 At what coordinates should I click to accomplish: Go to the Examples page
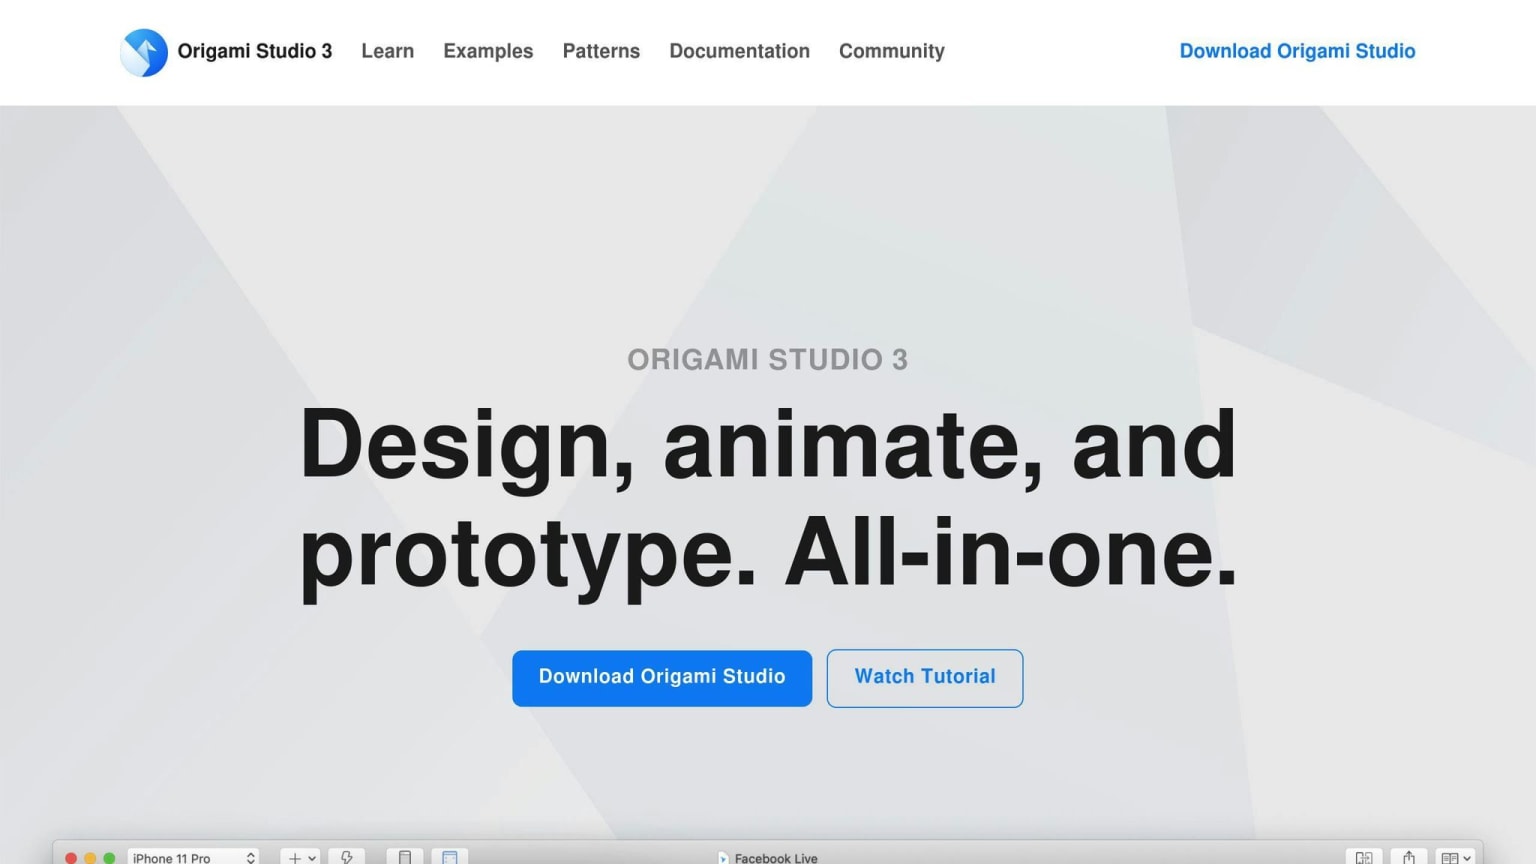[488, 51]
